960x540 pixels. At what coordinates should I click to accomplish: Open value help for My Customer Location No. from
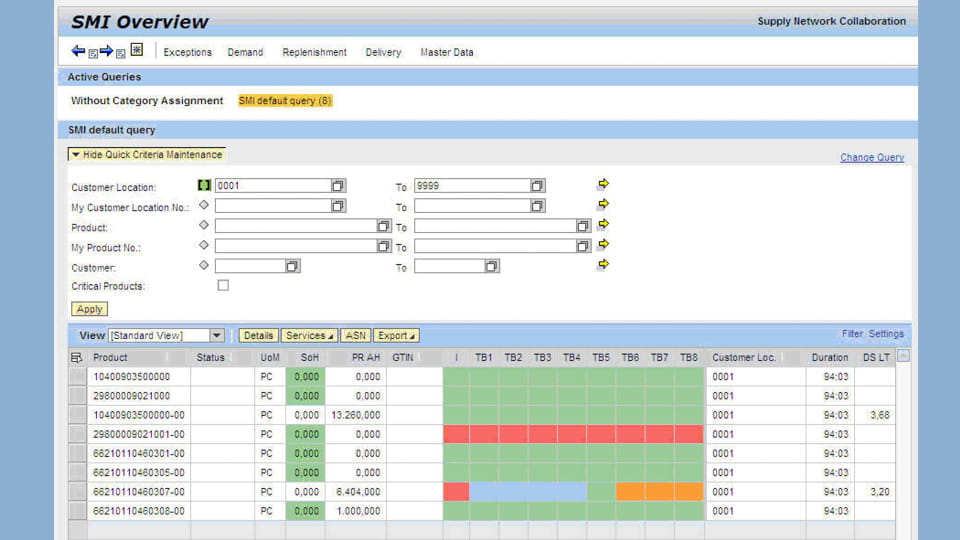(x=338, y=206)
